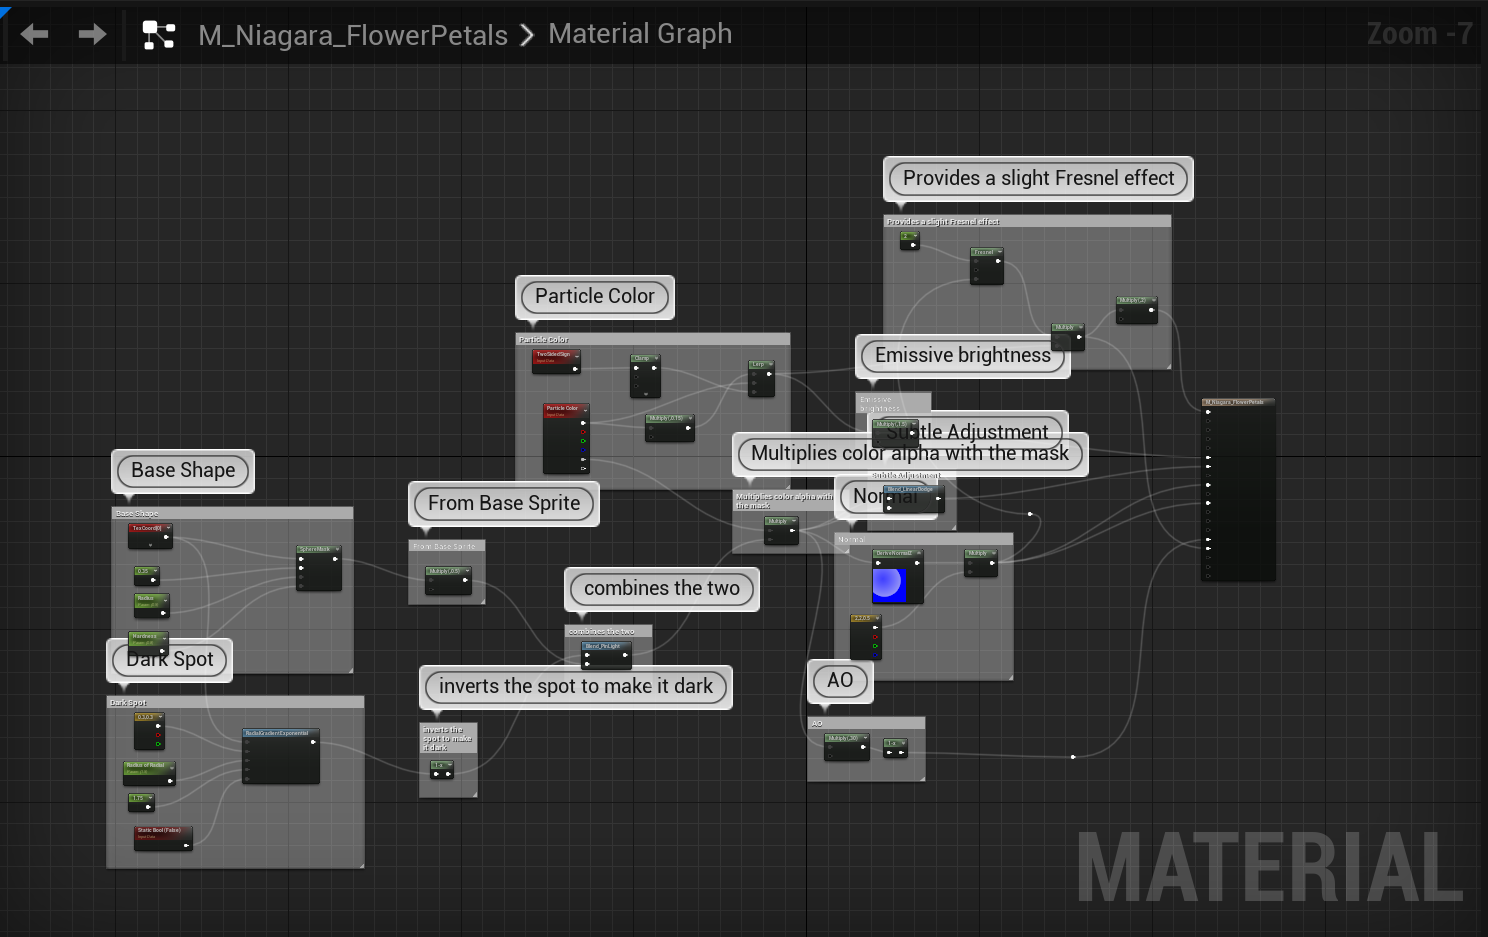
Task: Select the Static Bool (False) node
Action: point(163,838)
